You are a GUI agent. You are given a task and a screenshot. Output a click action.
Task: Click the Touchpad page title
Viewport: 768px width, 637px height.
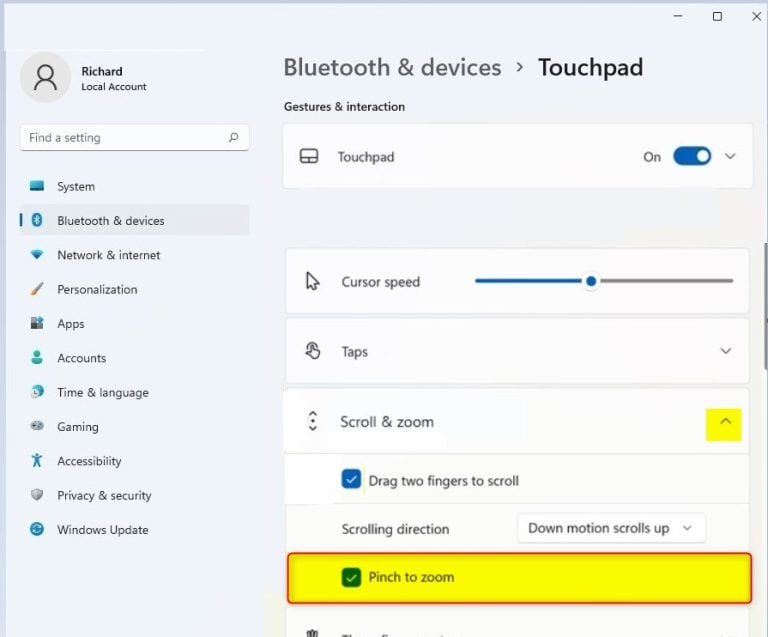coord(591,68)
